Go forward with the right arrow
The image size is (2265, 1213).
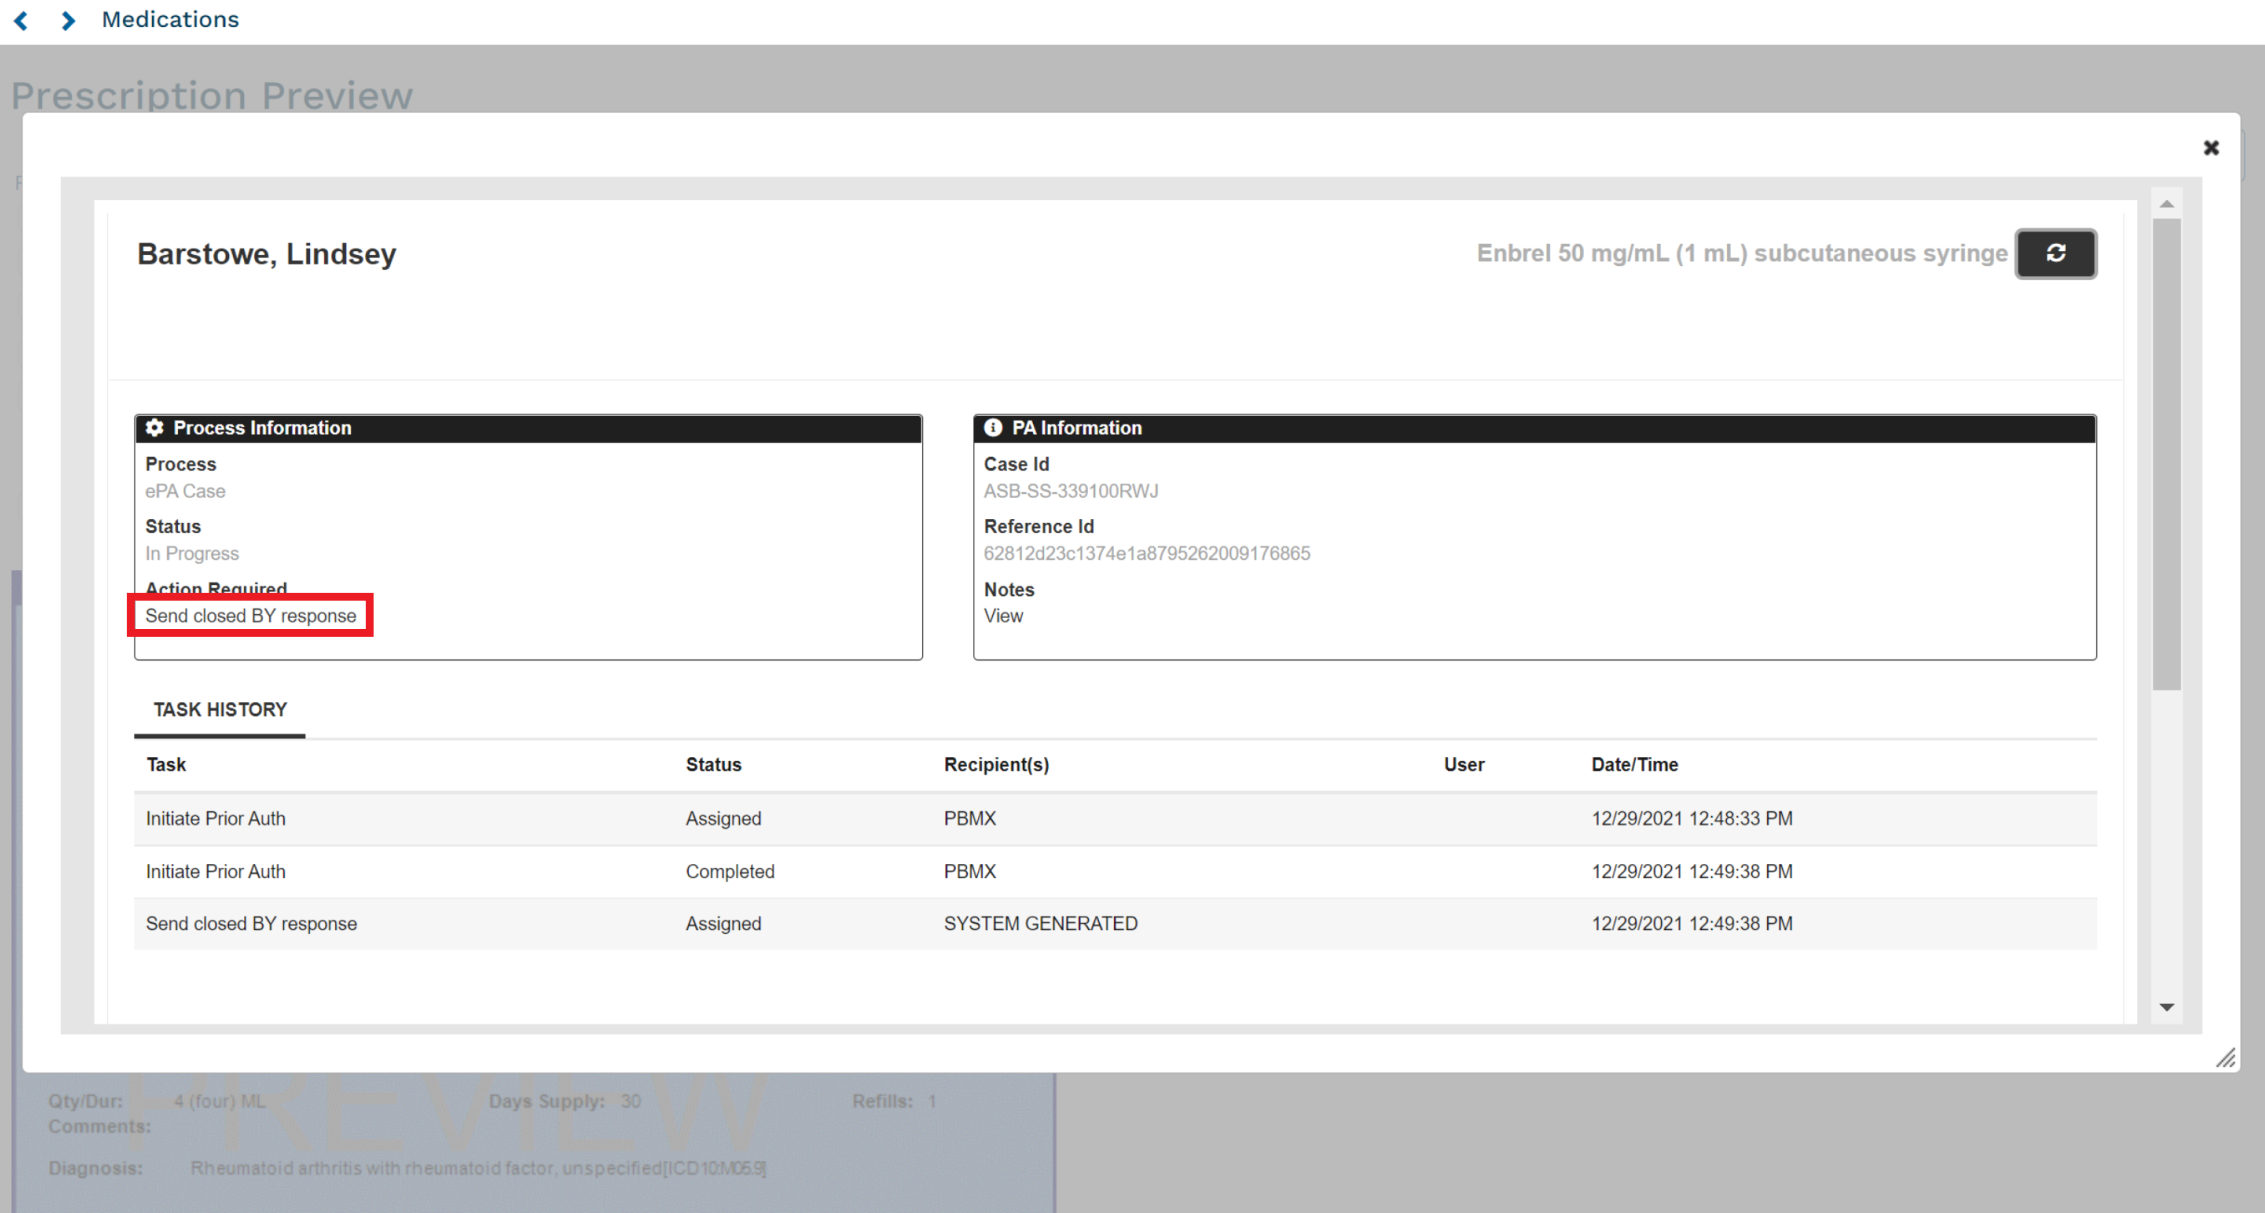point(68,20)
